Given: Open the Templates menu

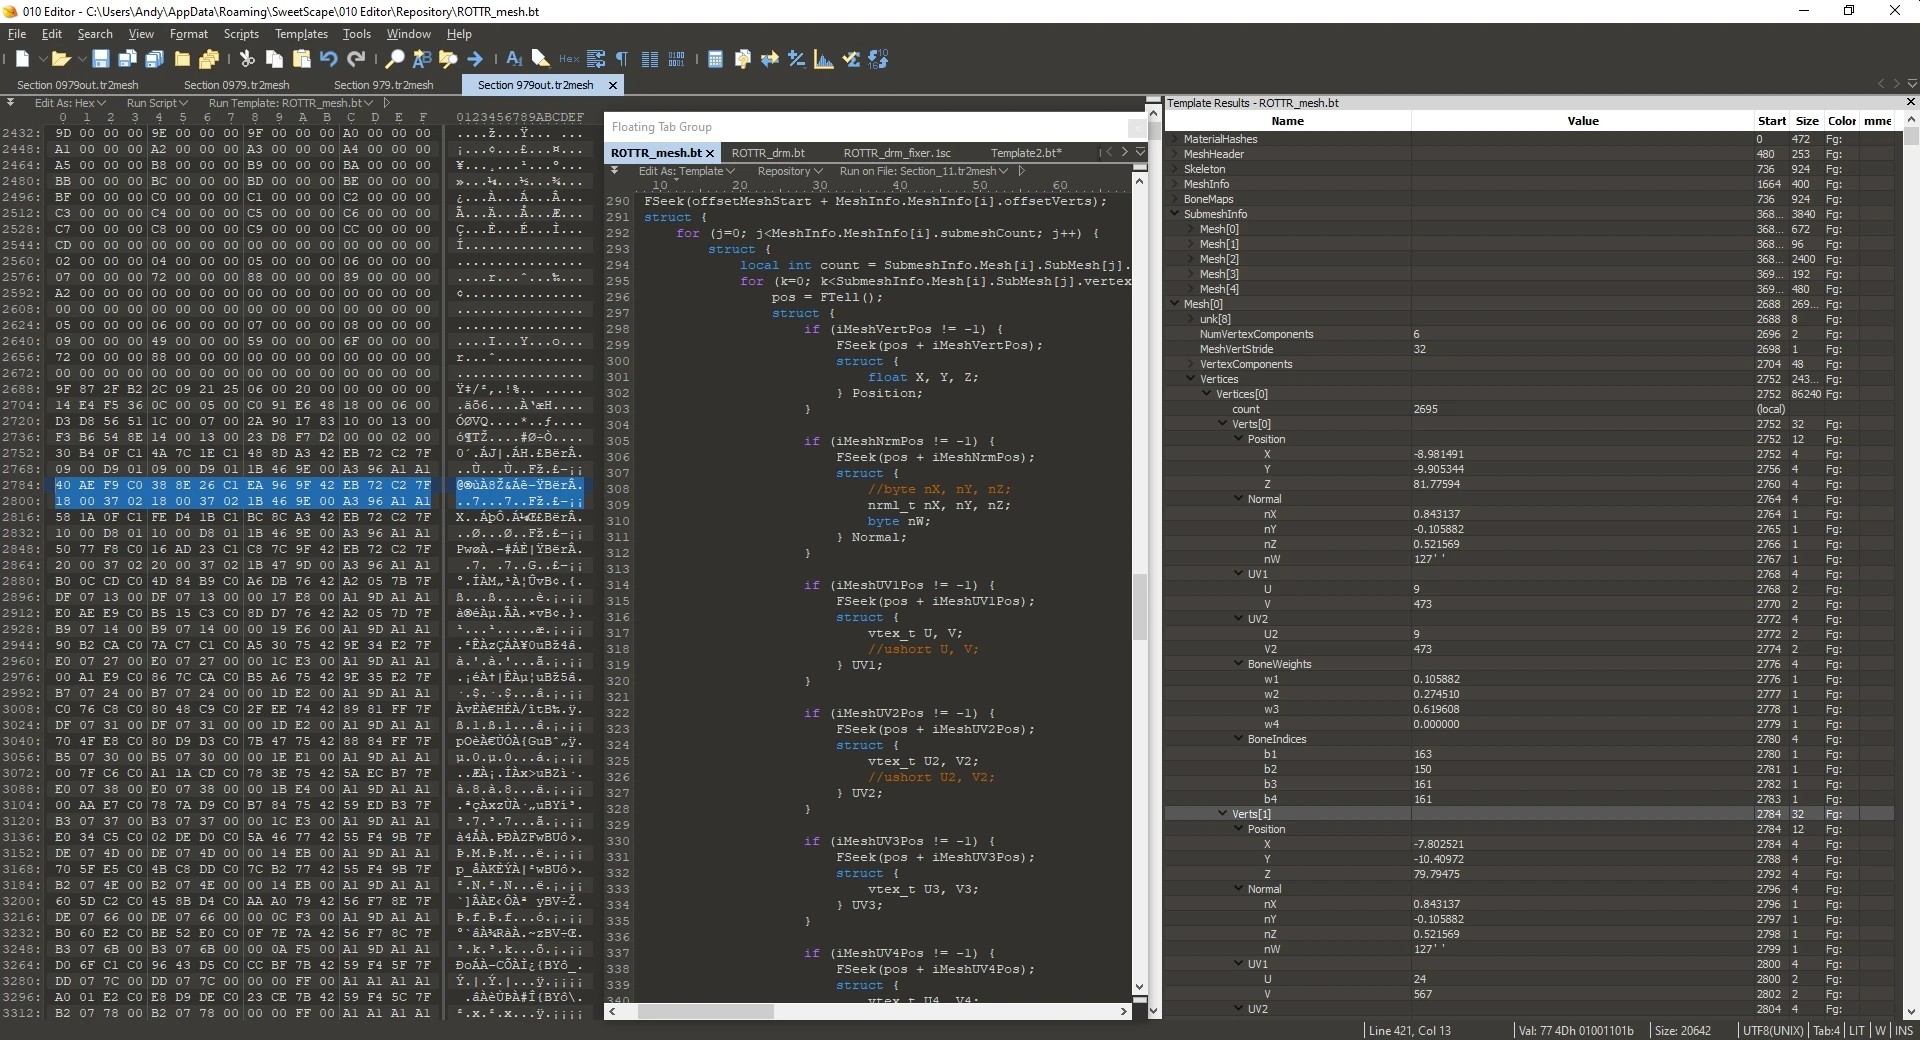Looking at the screenshot, I should click(x=301, y=34).
